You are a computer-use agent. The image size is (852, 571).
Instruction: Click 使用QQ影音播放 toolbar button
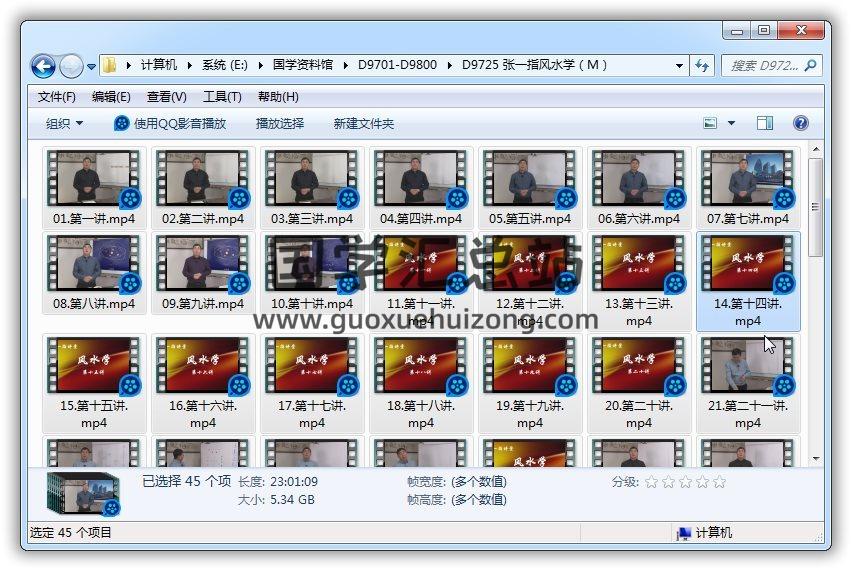(170, 123)
